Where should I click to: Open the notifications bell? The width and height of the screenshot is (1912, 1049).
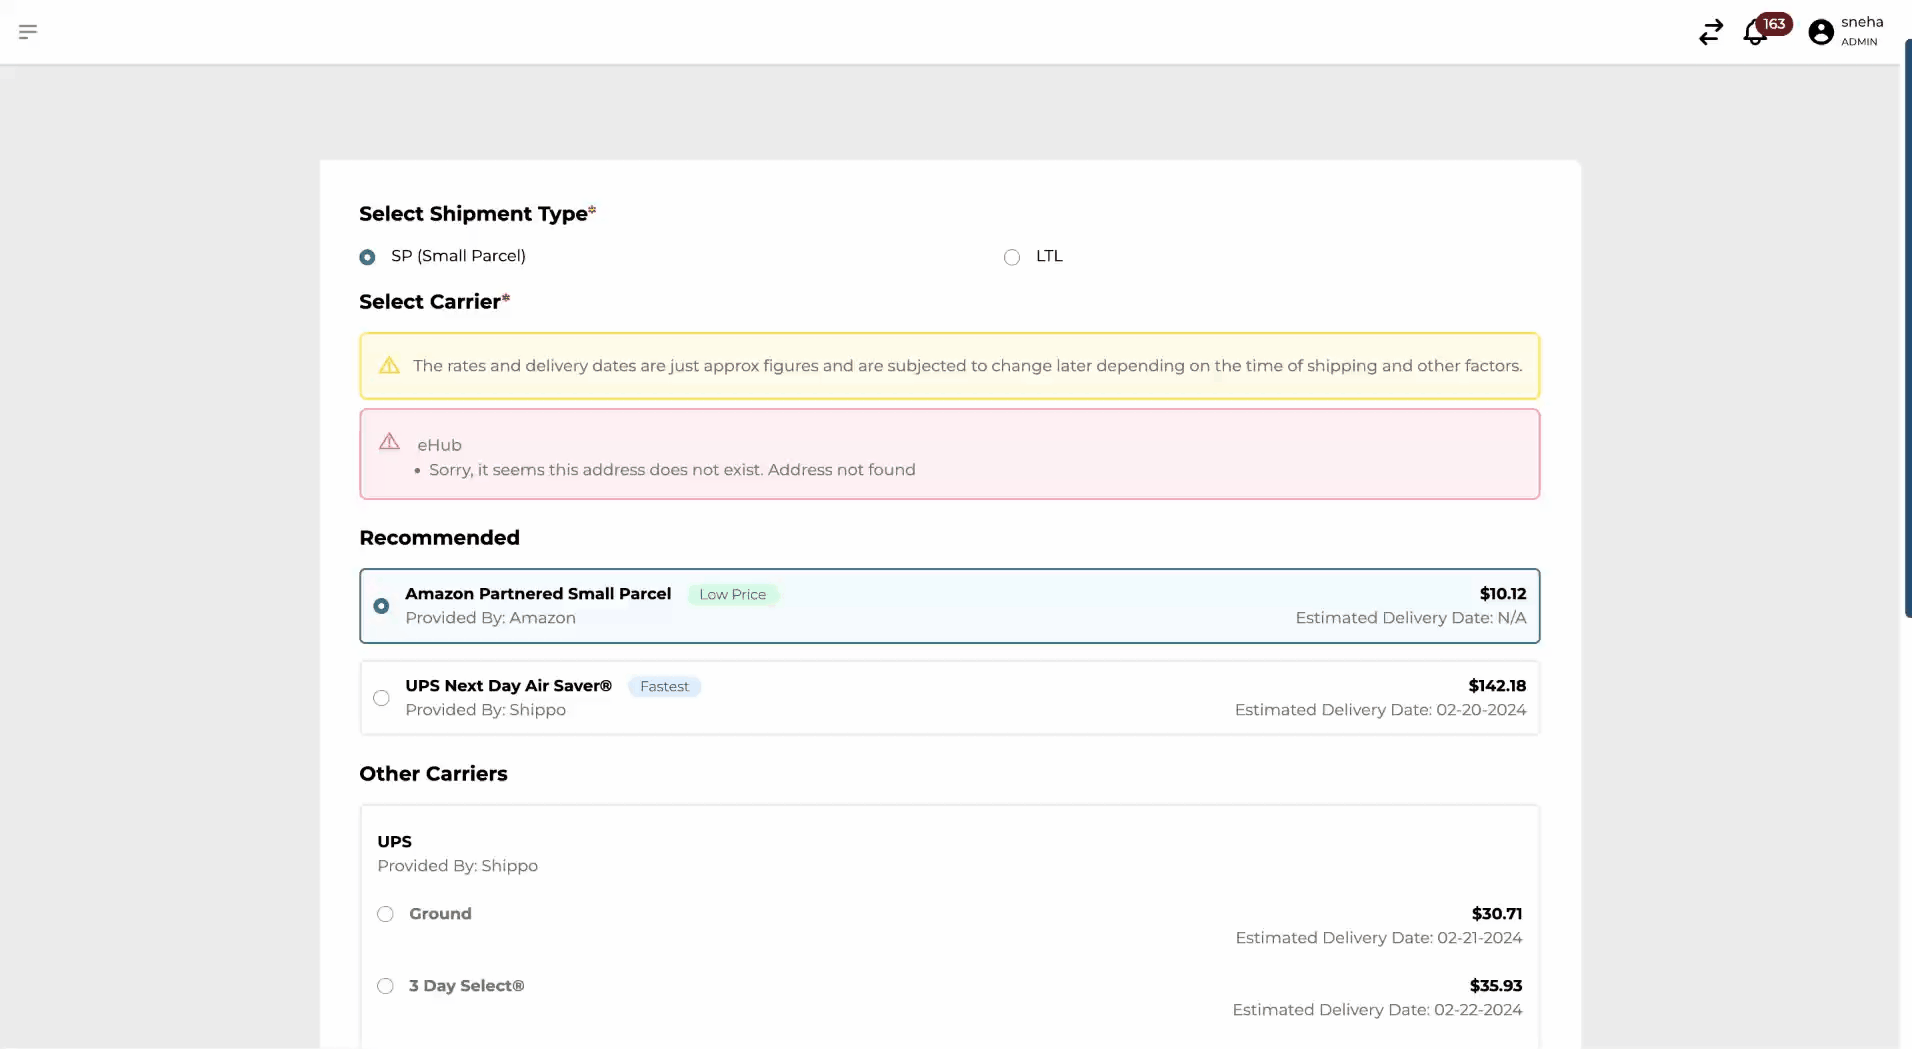1753,34
